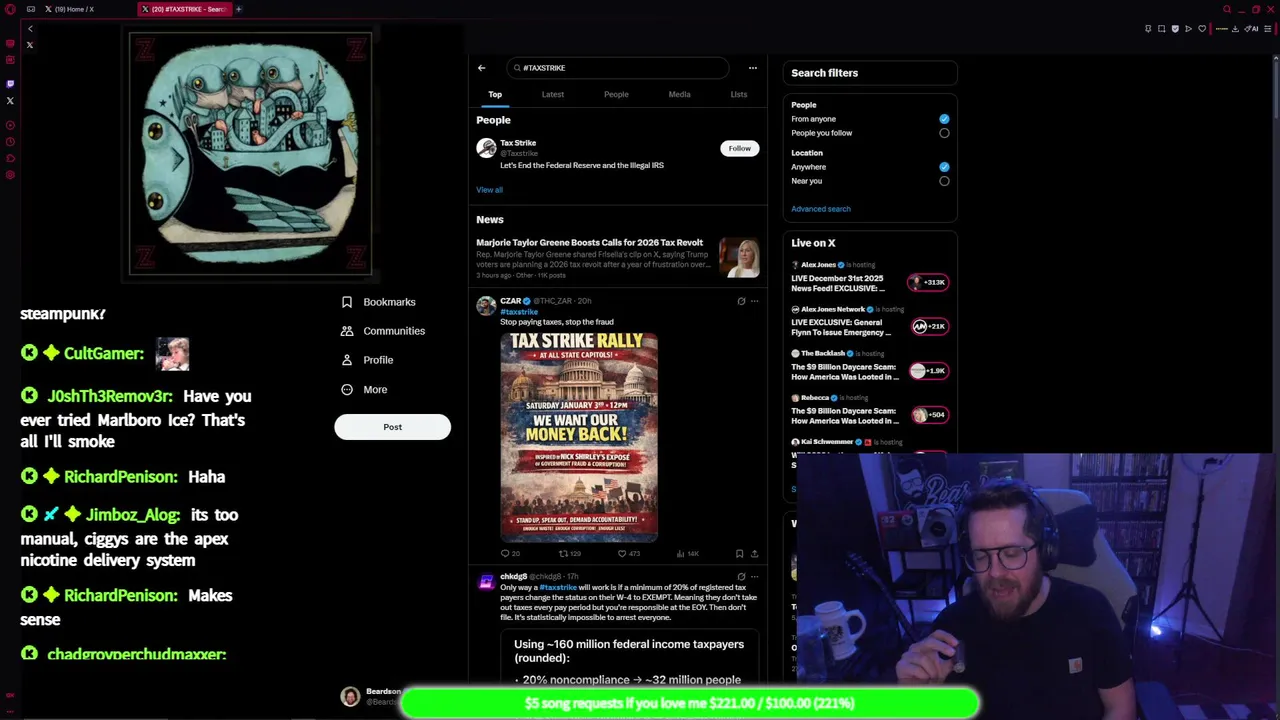The image size is (1280, 720).
Task: Switch to the Media results tab
Action: (x=679, y=94)
